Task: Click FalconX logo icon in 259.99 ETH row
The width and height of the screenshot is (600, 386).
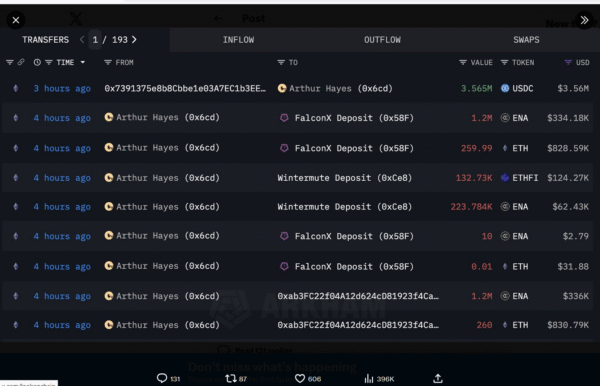Action: coord(284,148)
